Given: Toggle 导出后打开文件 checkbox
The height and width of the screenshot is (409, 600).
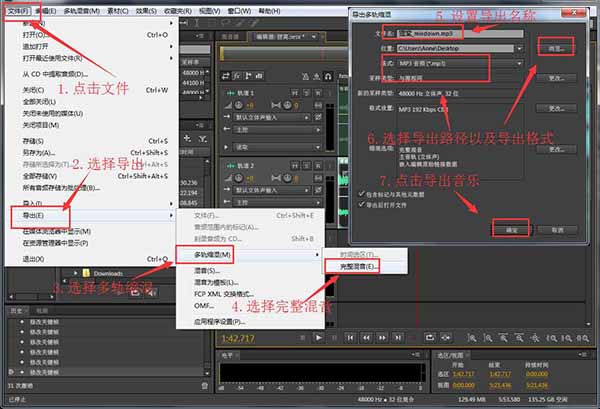Looking at the screenshot, I should [361, 204].
